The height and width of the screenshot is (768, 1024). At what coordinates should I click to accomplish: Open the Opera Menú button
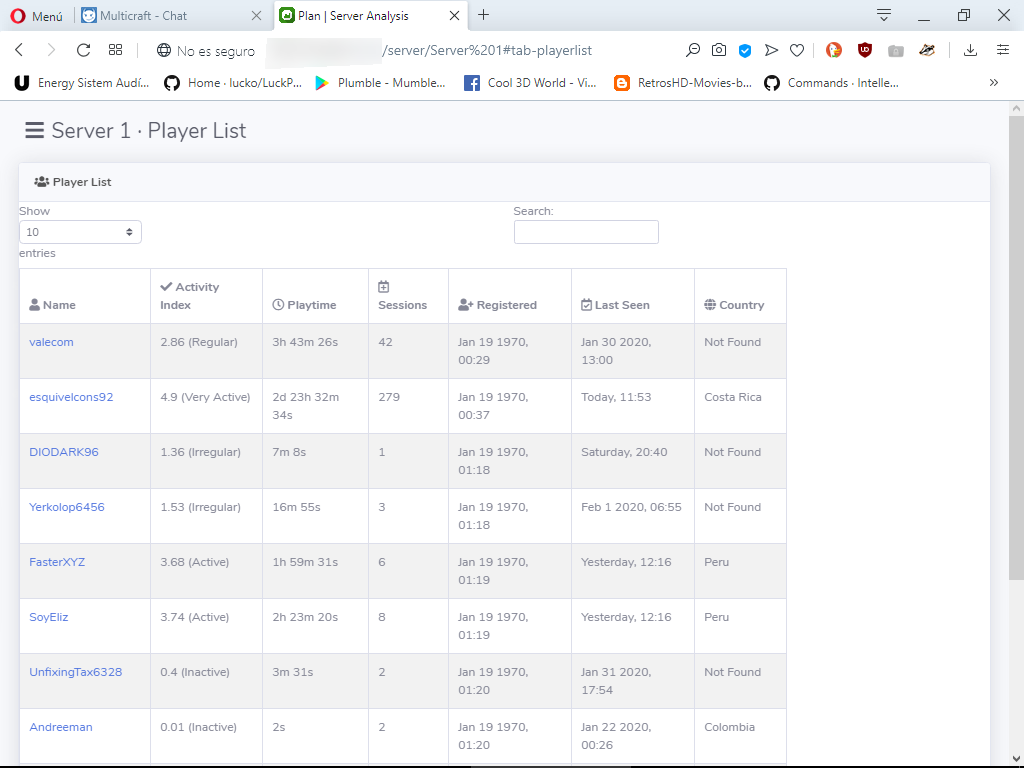[37, 16]
